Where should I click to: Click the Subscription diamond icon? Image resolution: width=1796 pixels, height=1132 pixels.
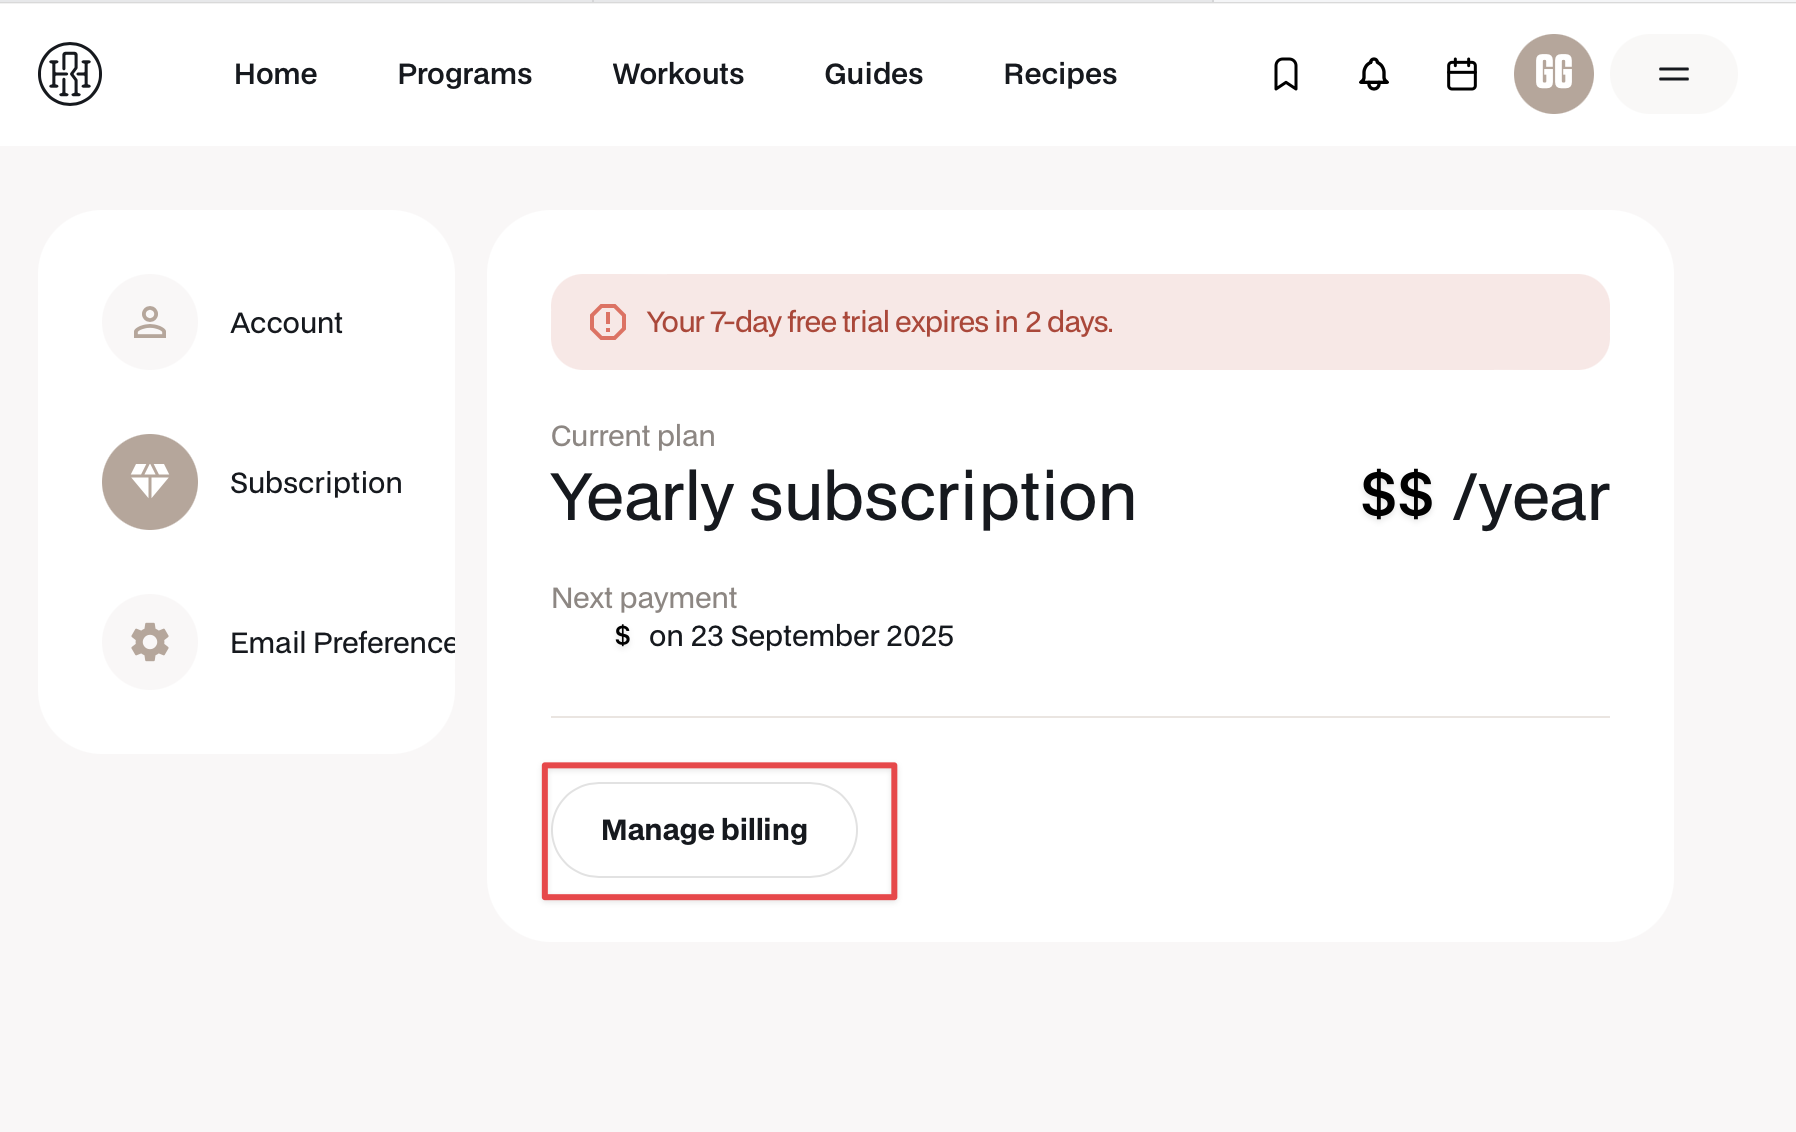pos(150,482)
